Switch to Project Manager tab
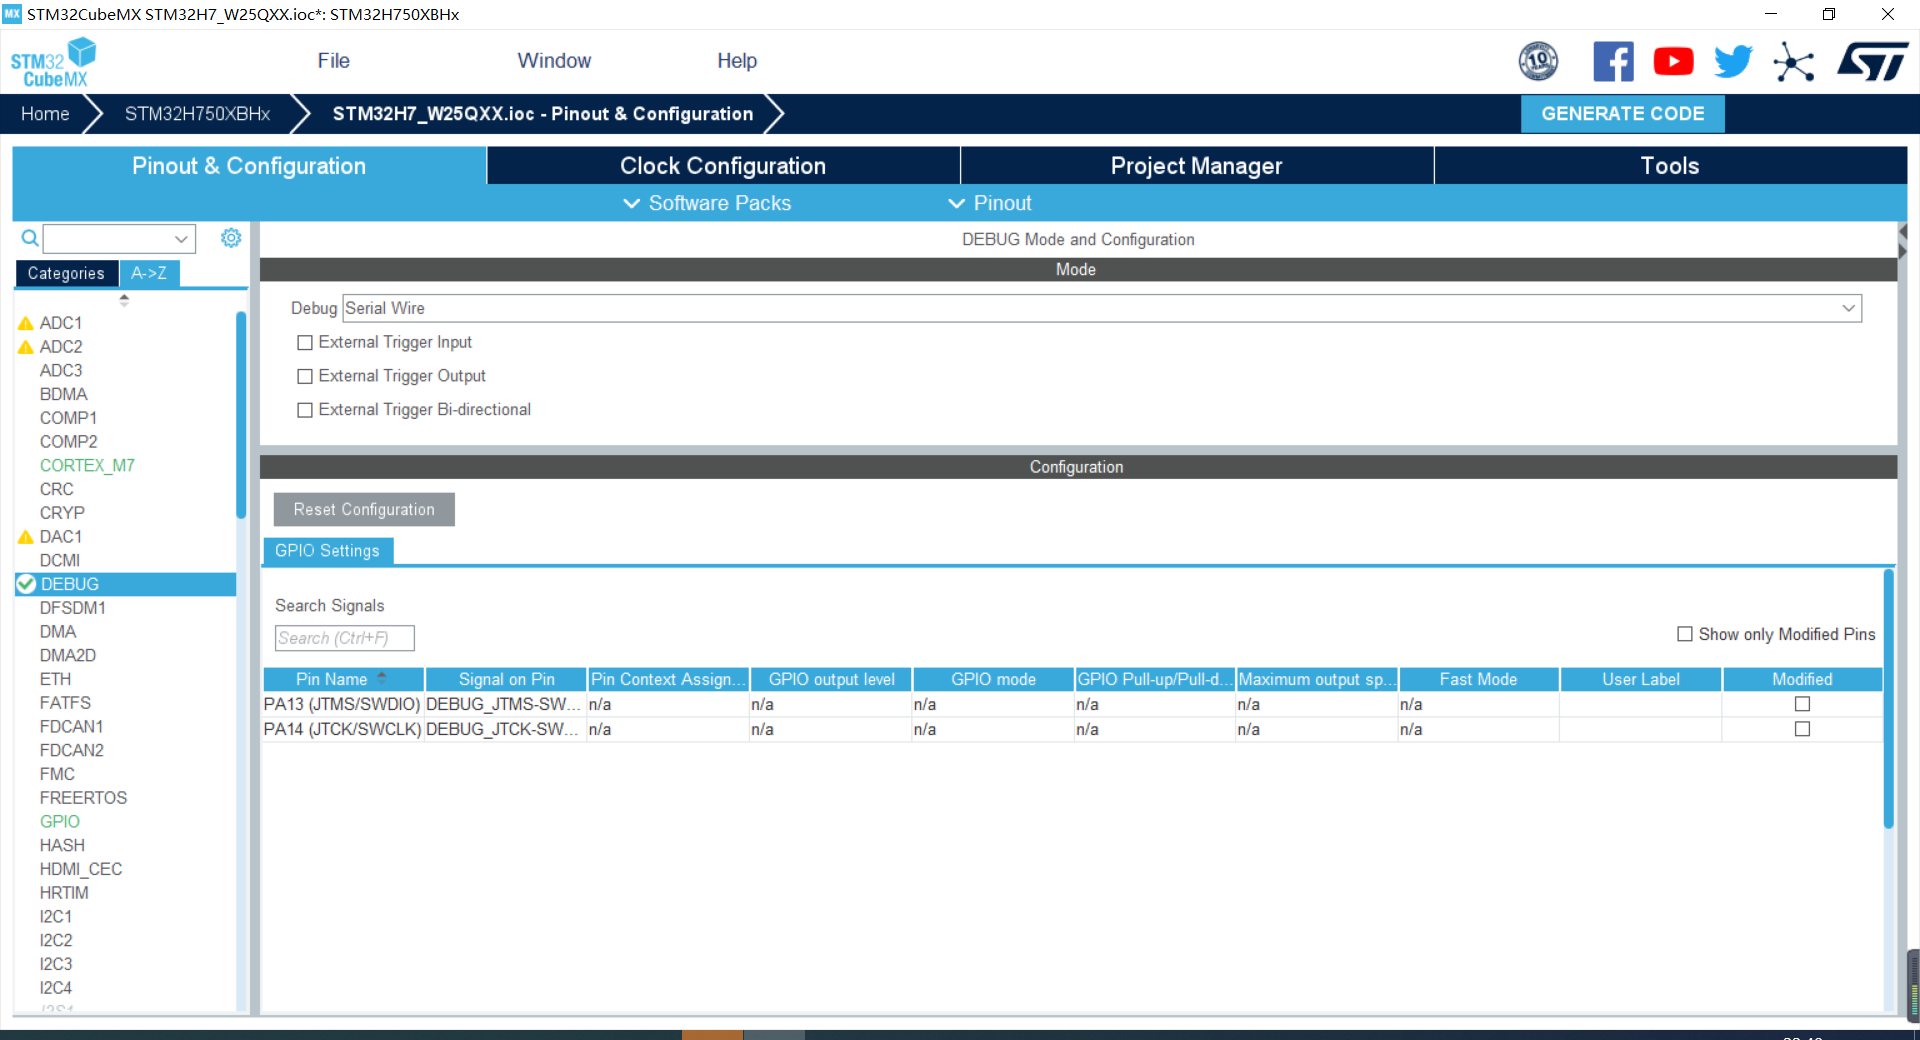The image size is (1920, 1040). tap(1196, 166)
